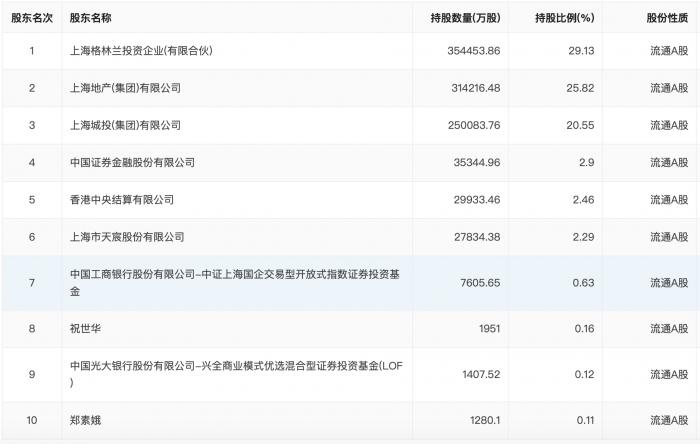Select shareholder 祝世华
This screenshot has width=700, height=444.
[x=85, y=329]
